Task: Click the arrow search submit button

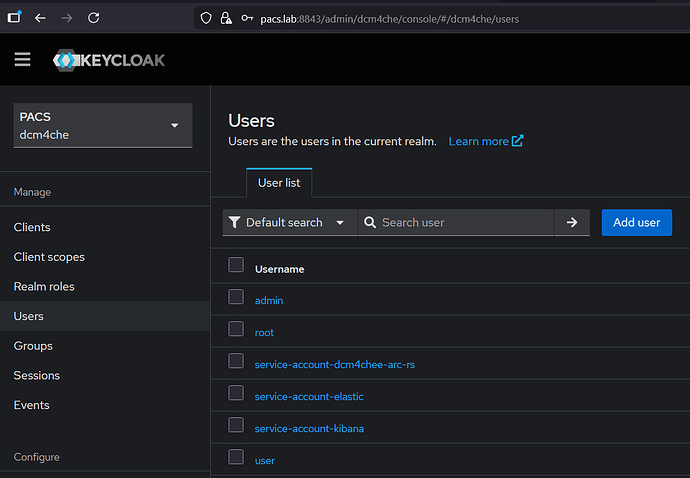Action: point(572,223)
